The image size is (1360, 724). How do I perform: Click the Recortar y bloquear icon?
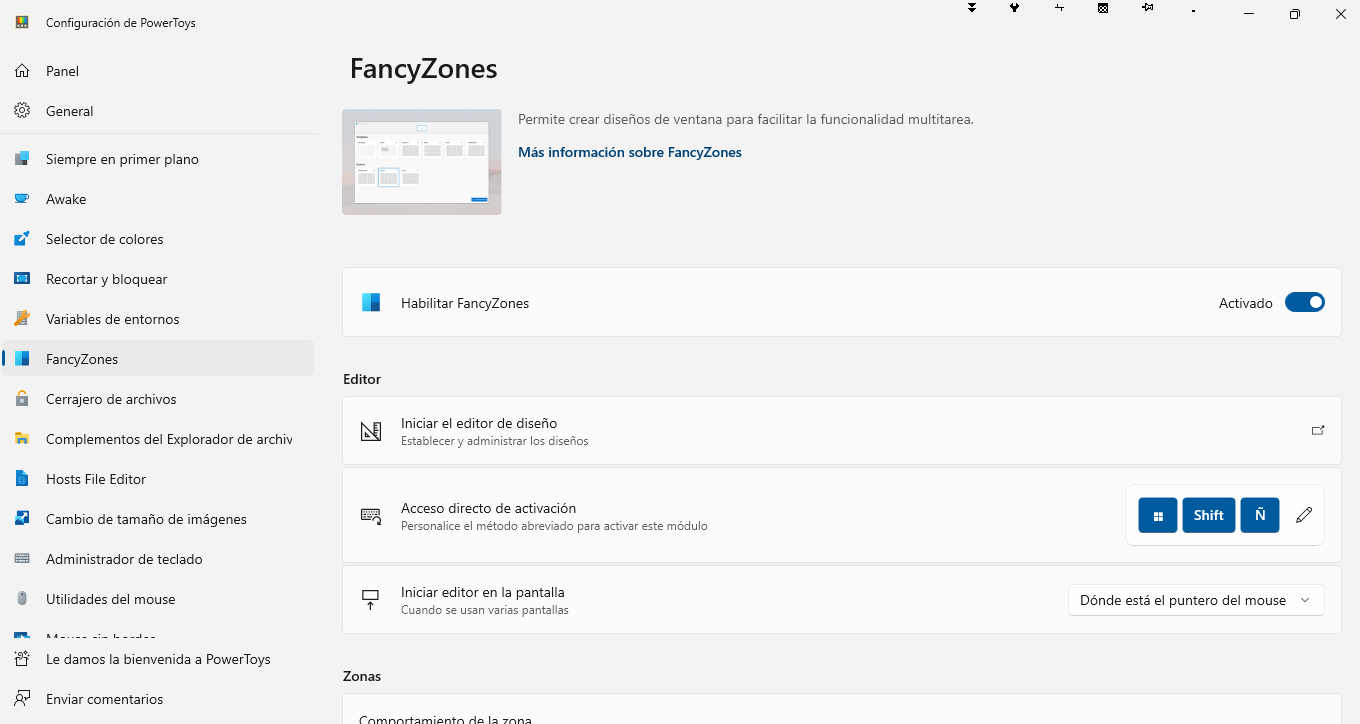(x=22, y=279)
